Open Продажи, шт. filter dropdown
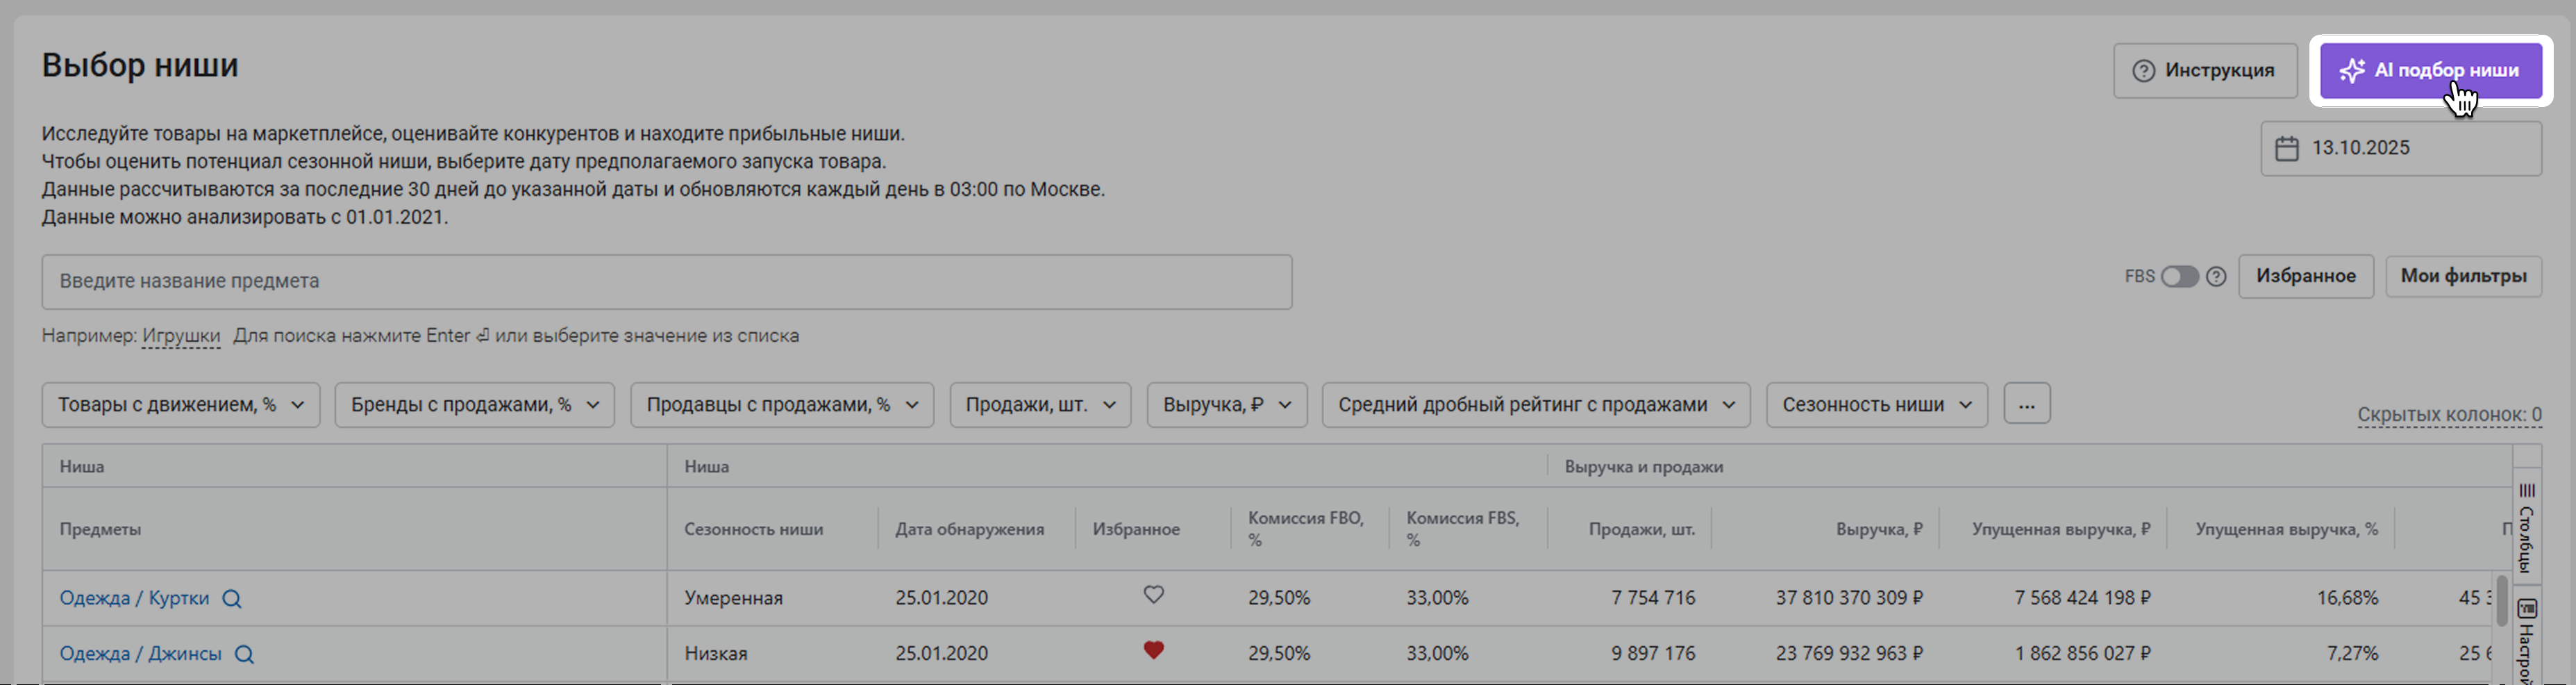The image size is (2576, 685). coord(1039,405)
